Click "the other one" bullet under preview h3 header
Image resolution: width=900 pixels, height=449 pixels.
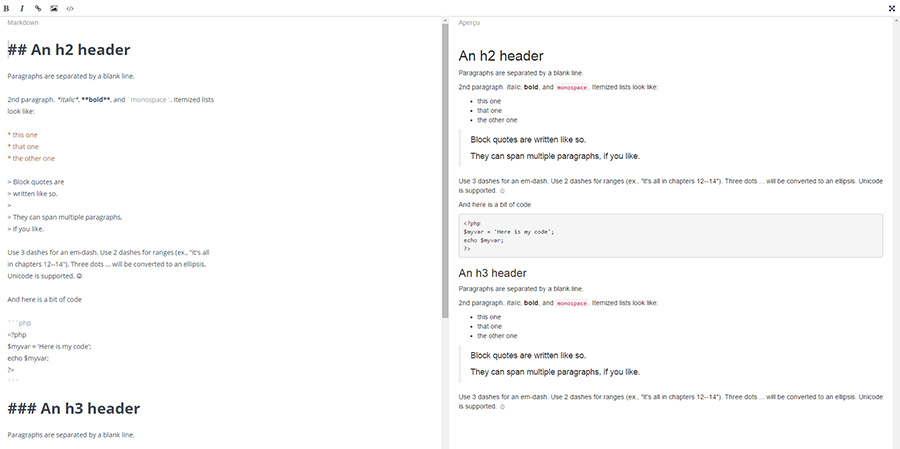497,336
